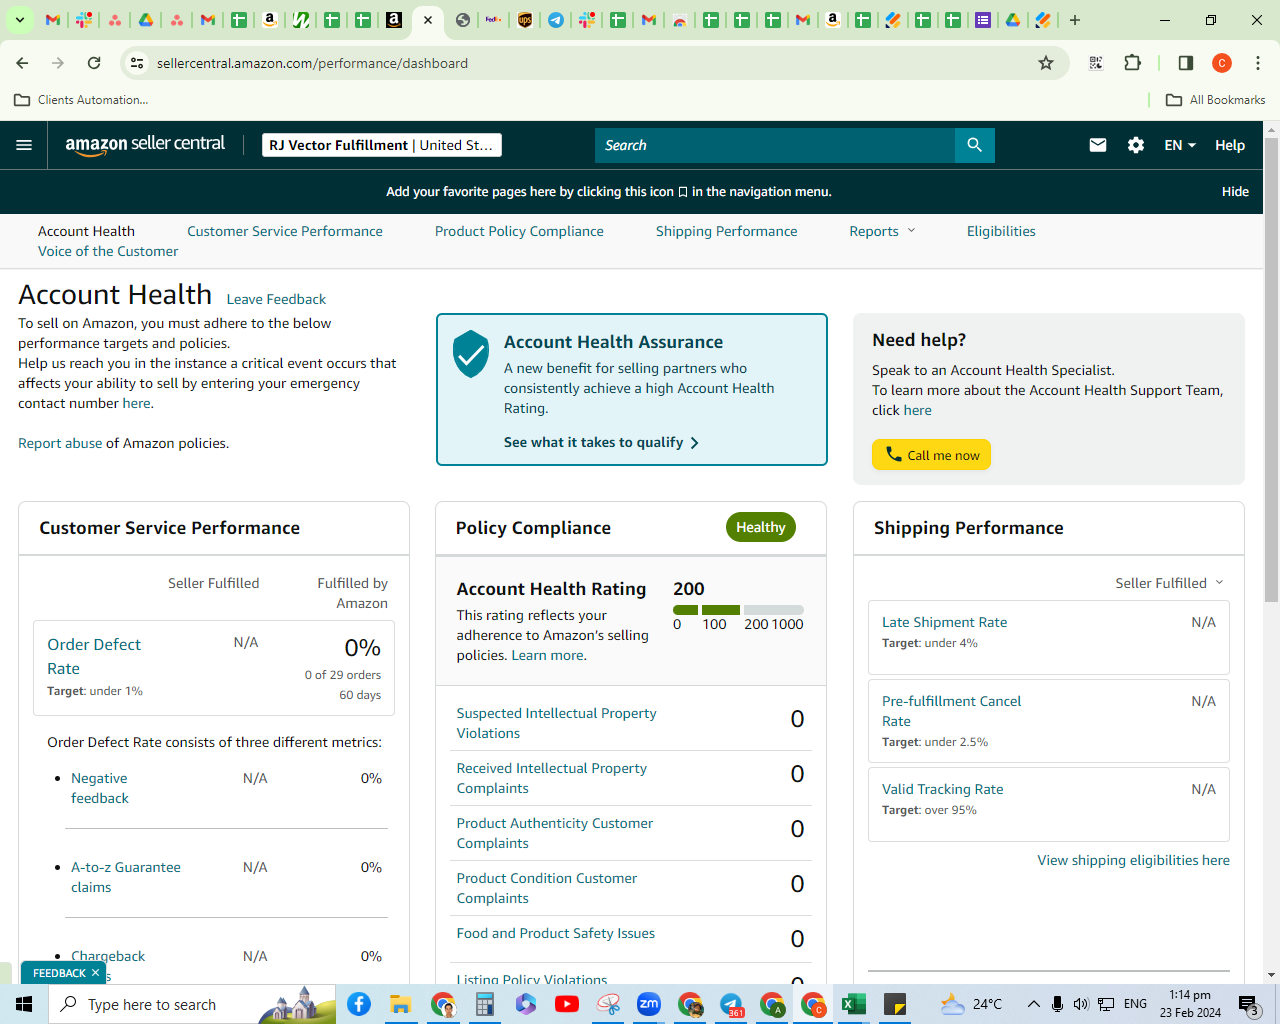Click the Windows taskbar search box
Image resolution: width=1280 pixels, height=1024 pixels.
(192, 1004)
